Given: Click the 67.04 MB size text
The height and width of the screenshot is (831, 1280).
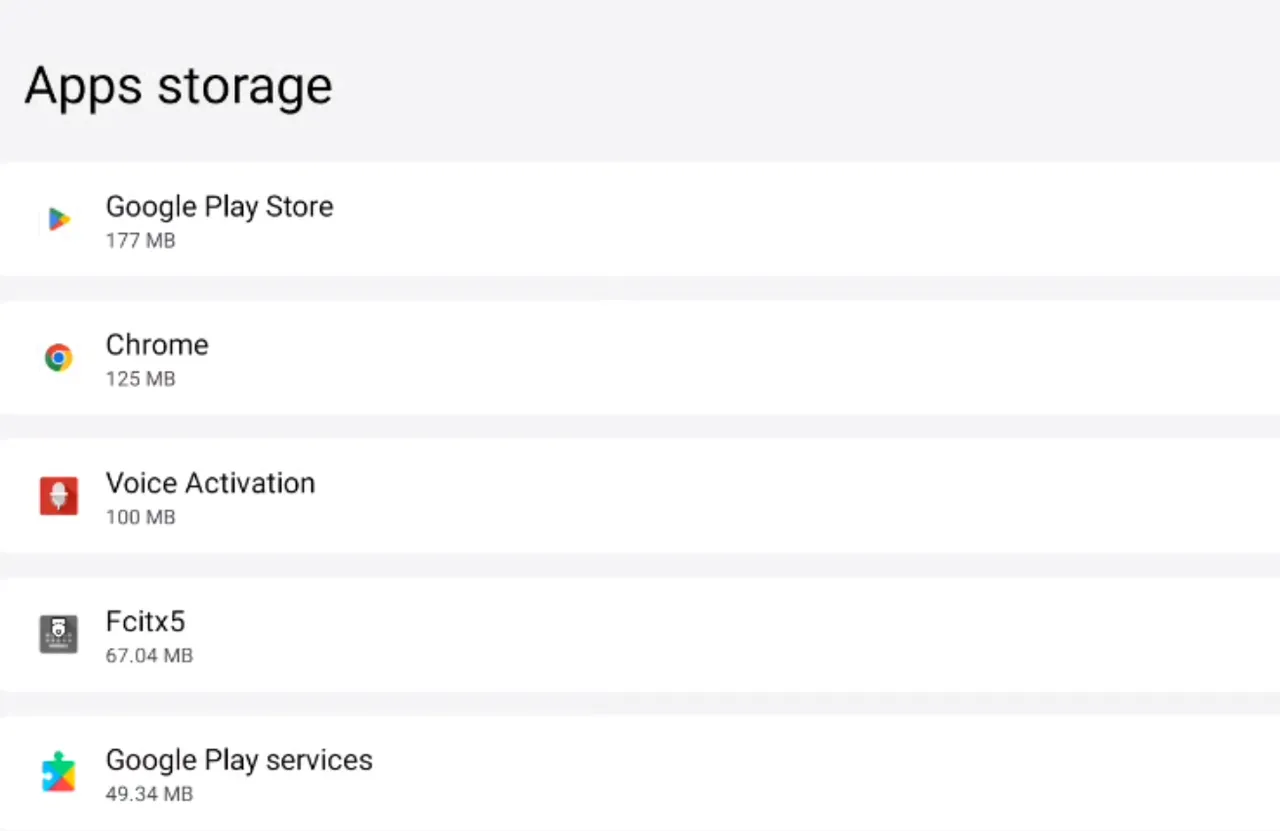Looking at the screenshot, I should click(149, 656).
